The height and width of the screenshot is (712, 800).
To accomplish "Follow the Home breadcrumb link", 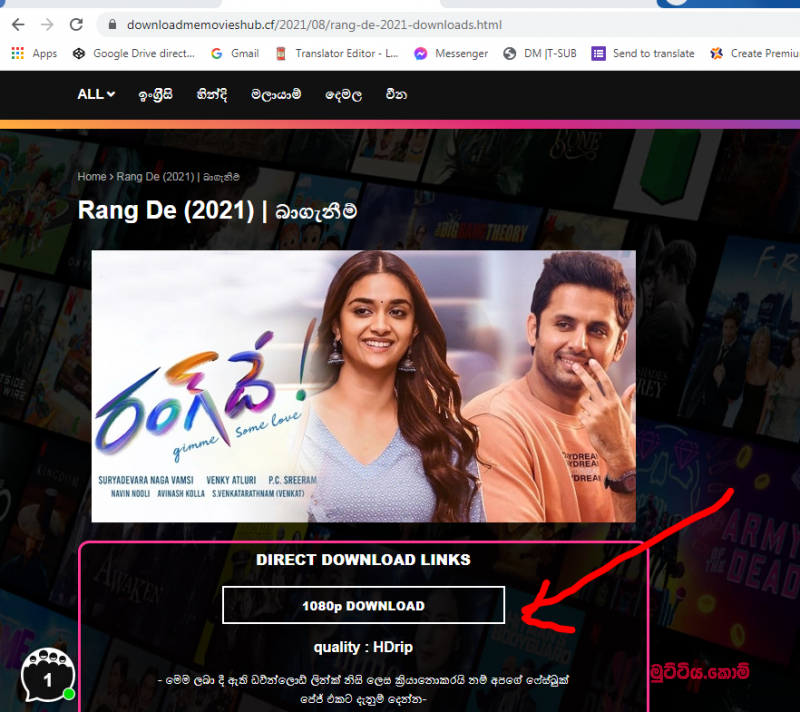I will click(x=92, y=176).
